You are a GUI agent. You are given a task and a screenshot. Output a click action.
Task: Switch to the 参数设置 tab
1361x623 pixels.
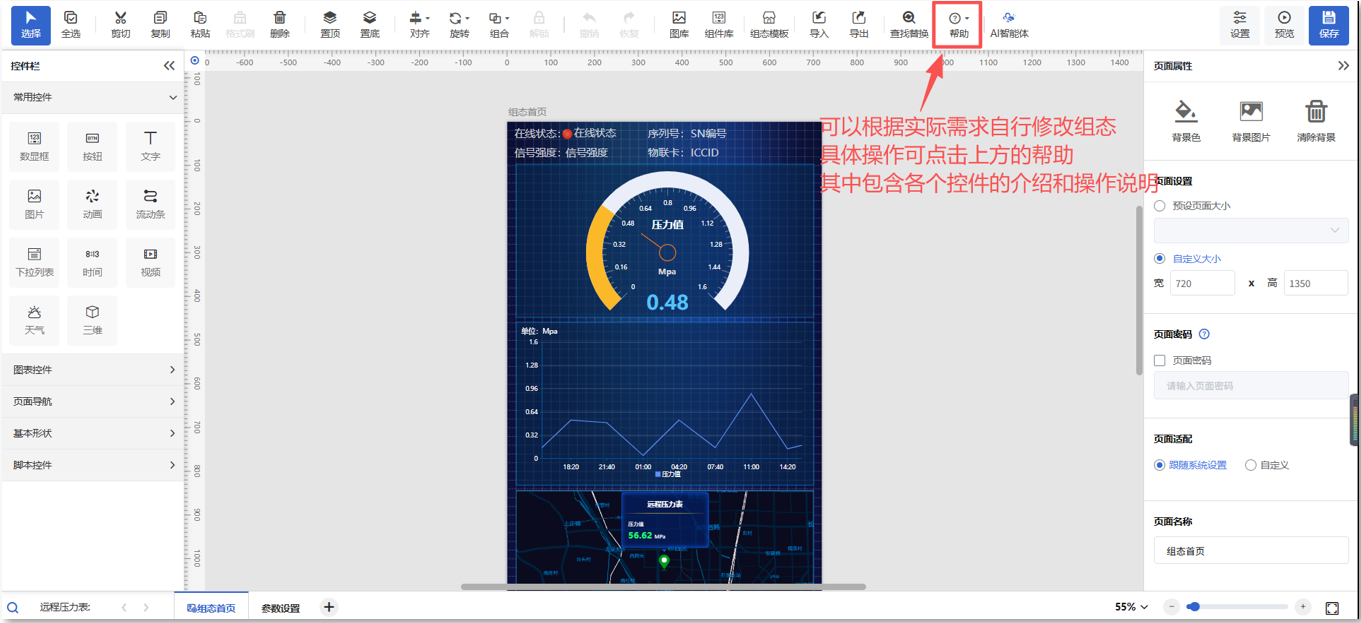coord(281,608)
